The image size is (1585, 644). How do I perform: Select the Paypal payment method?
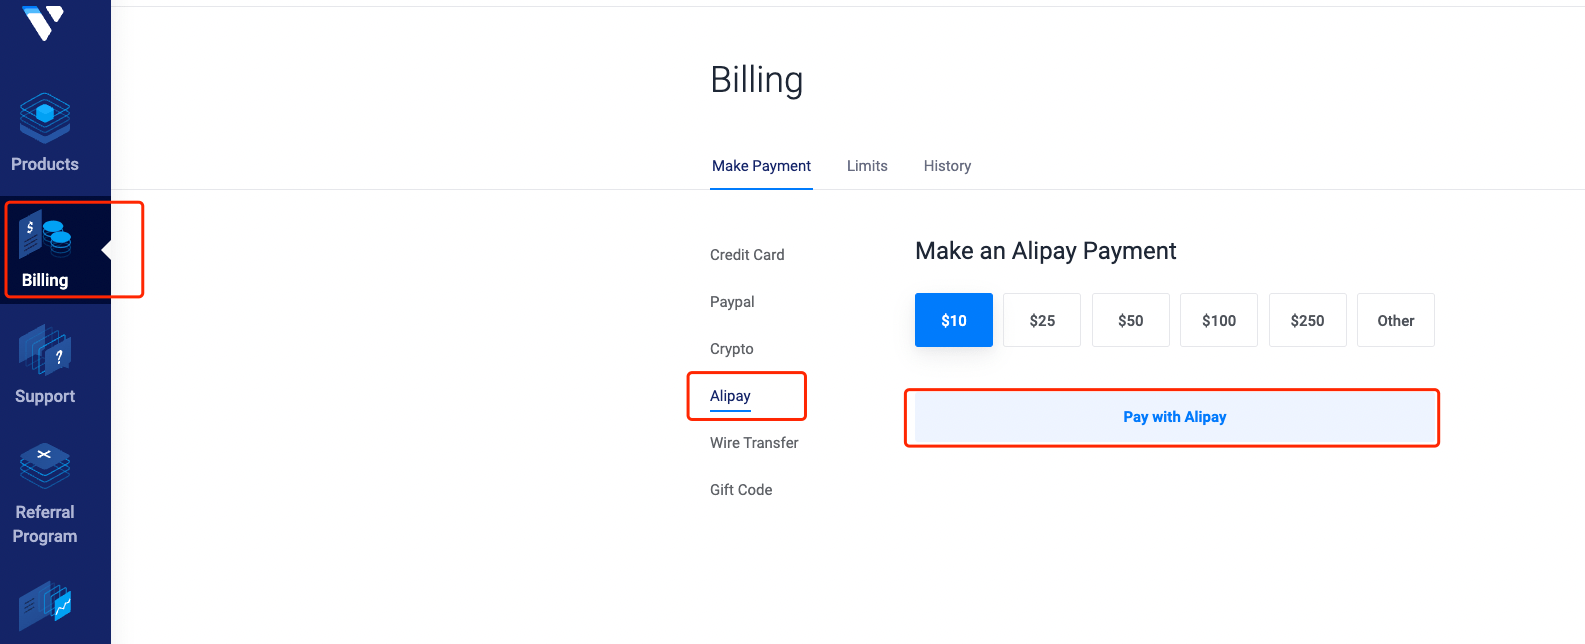pyautogui.click(x=732, y=302)
